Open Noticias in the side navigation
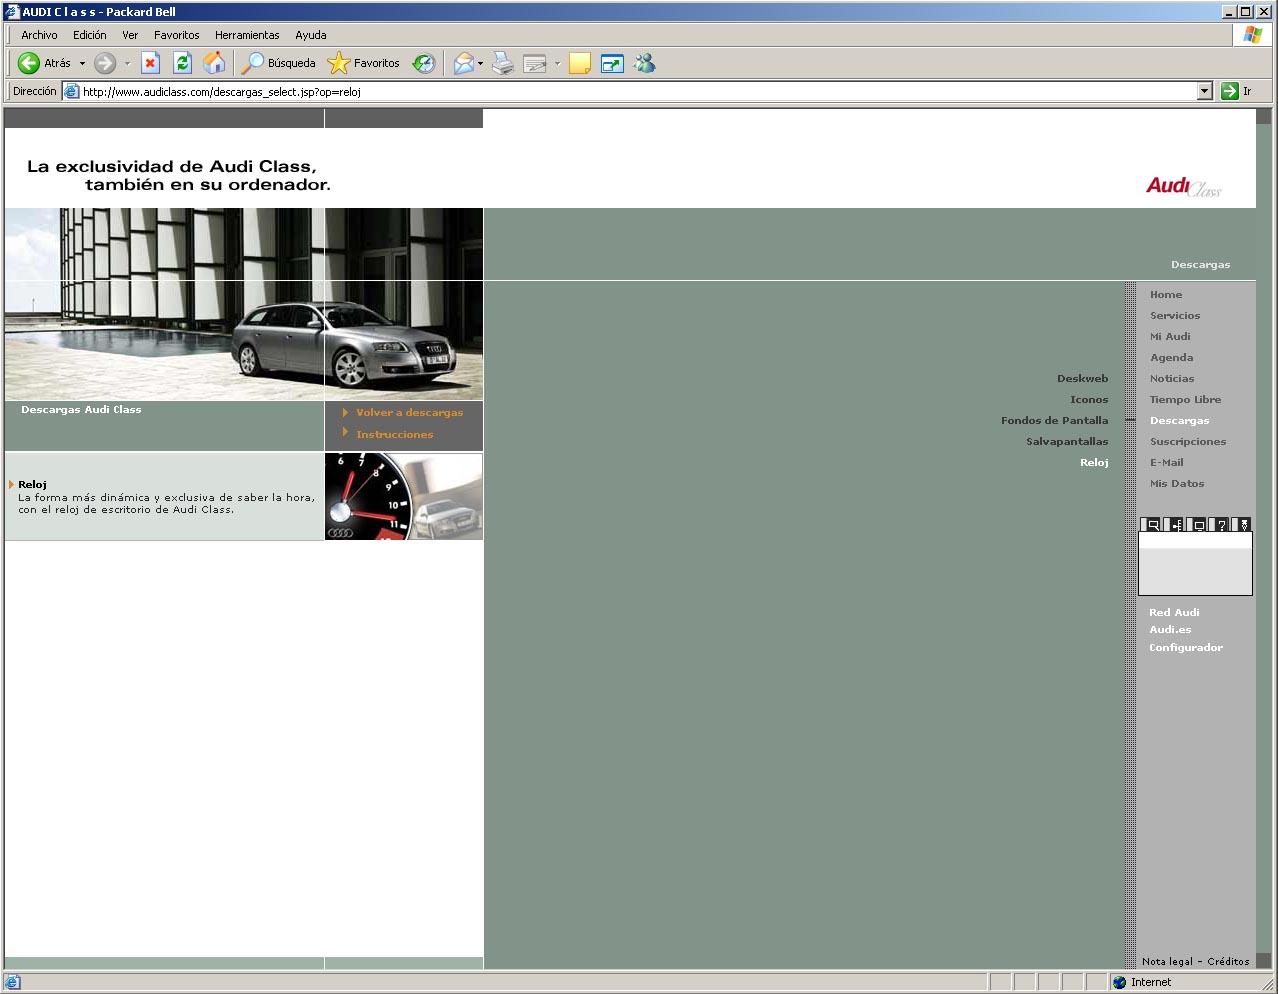 coord(1172,378)
